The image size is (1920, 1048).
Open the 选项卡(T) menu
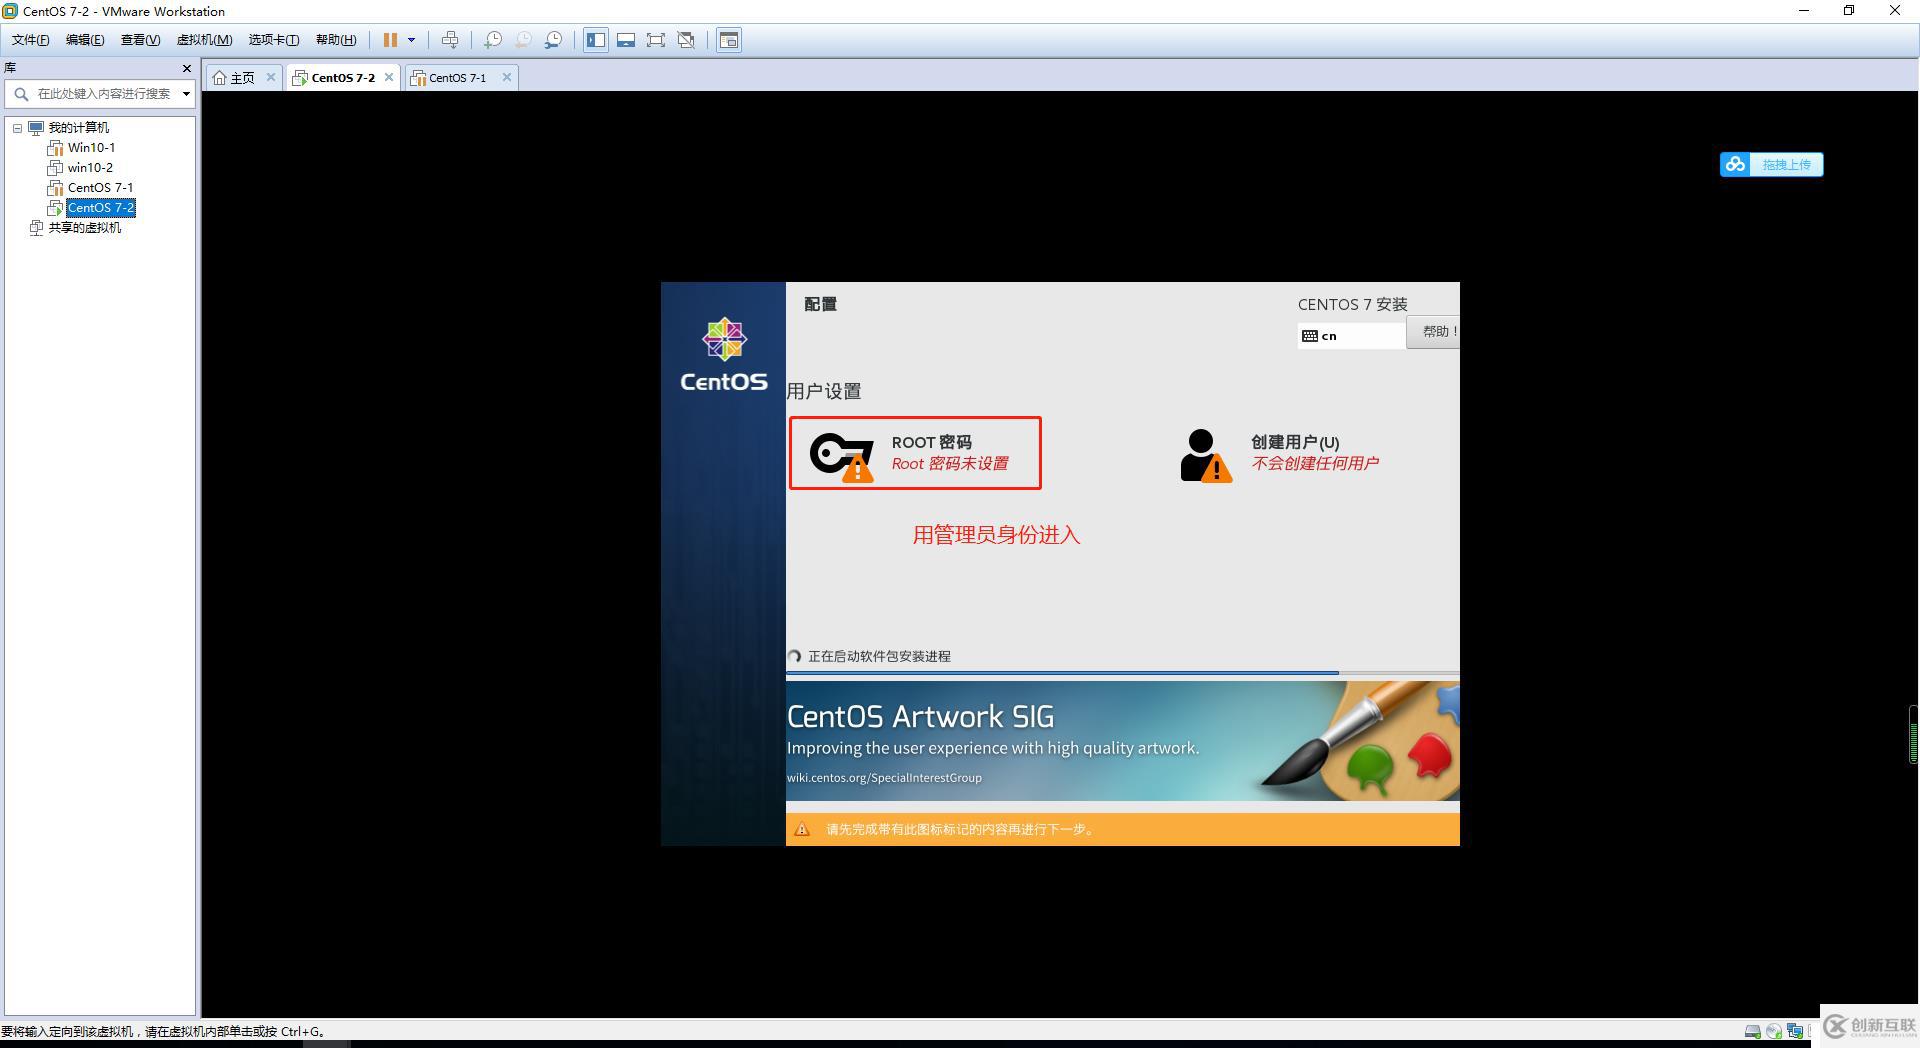tap(274, 40)
